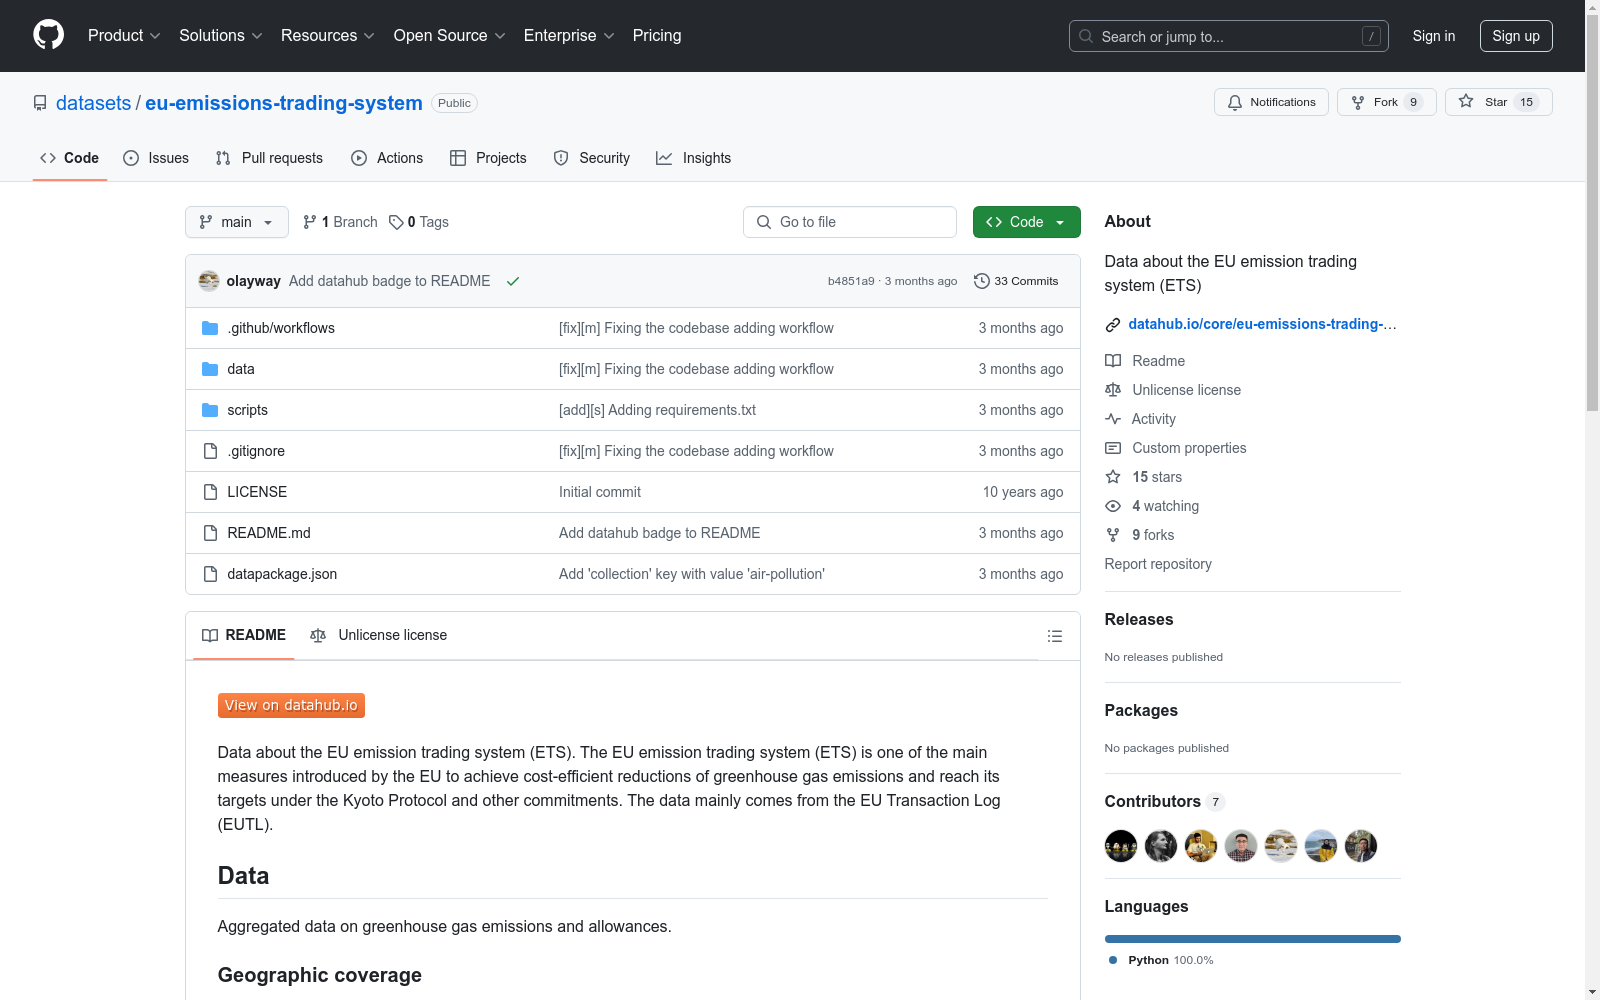This screenshot has width=1600, height=1000.
Task: Open the green Code dropdown button
Action: click(1026, 222)
